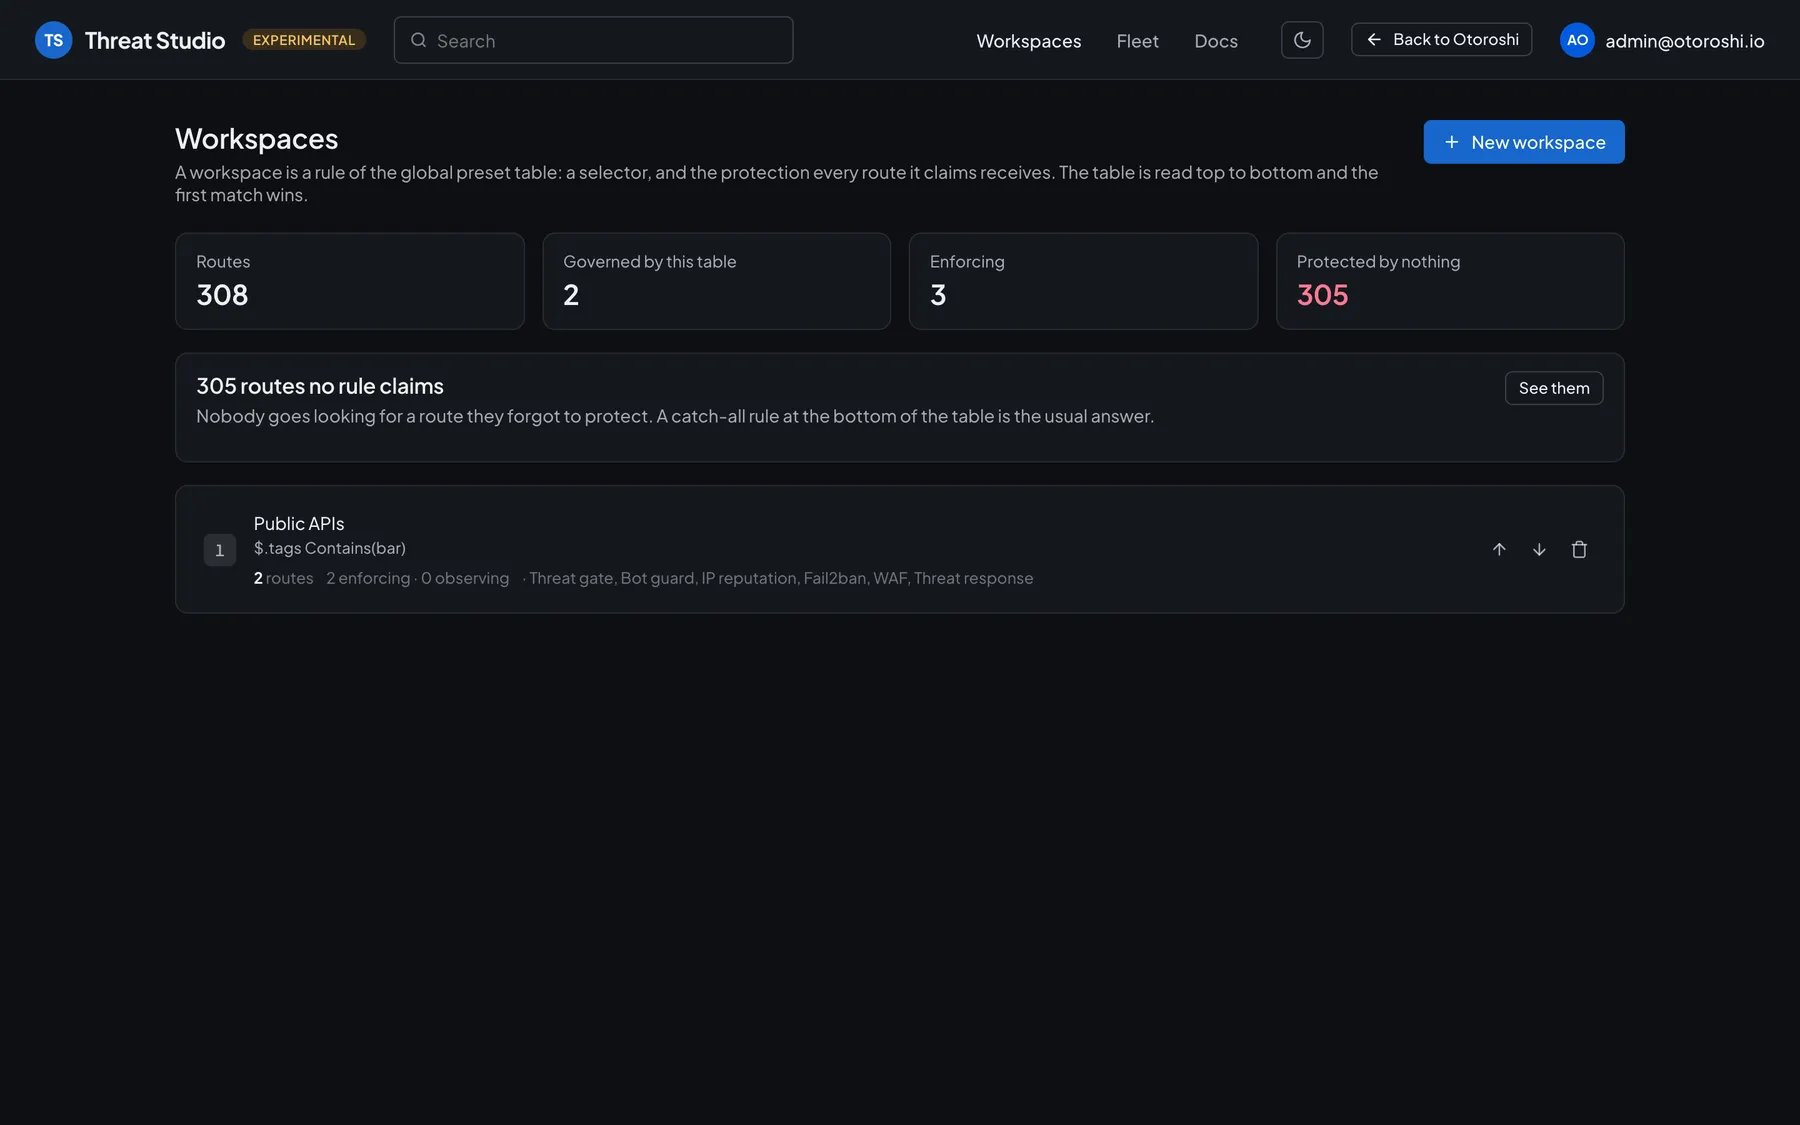Focus the Search input field
The width and height of the screenshot is (1800, 1125).
point(593,40)
